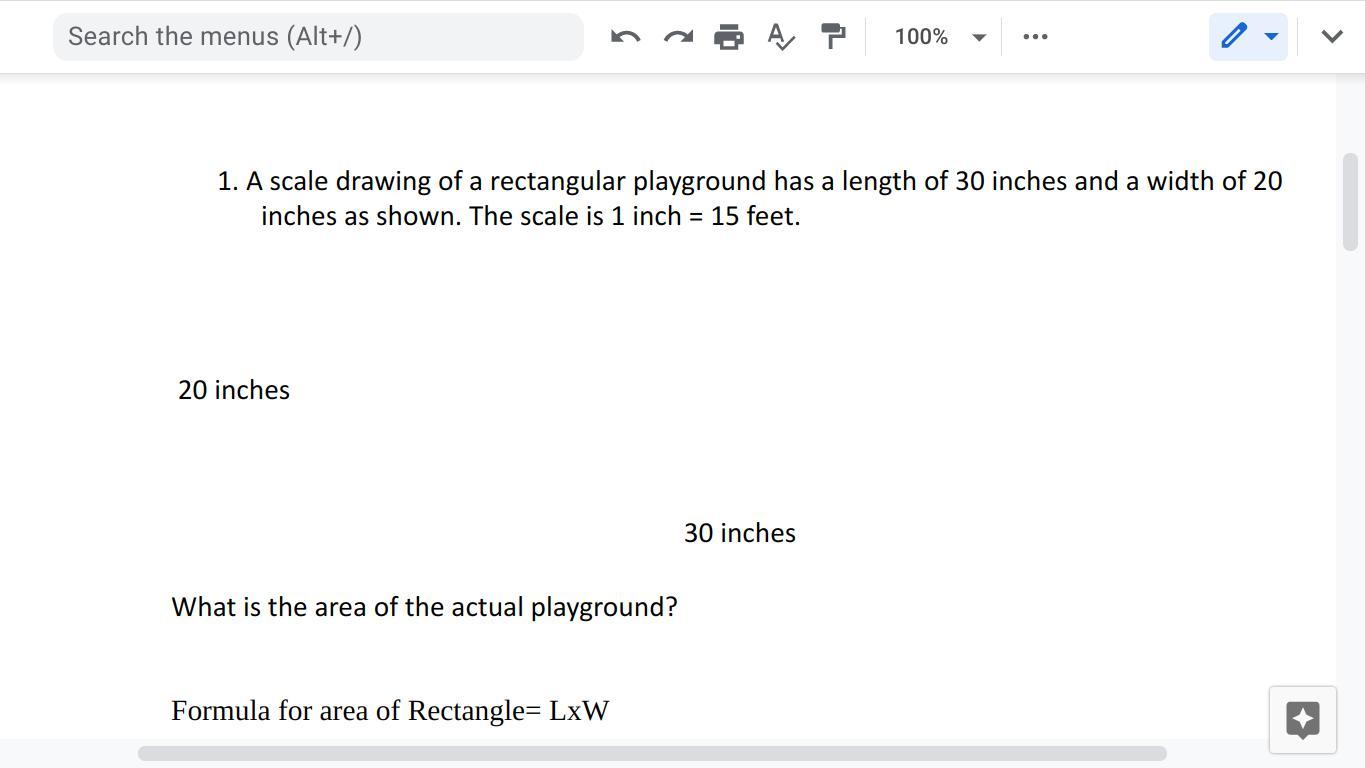Collapse the menus with chevron arrow

click(x=1332, y=37)
